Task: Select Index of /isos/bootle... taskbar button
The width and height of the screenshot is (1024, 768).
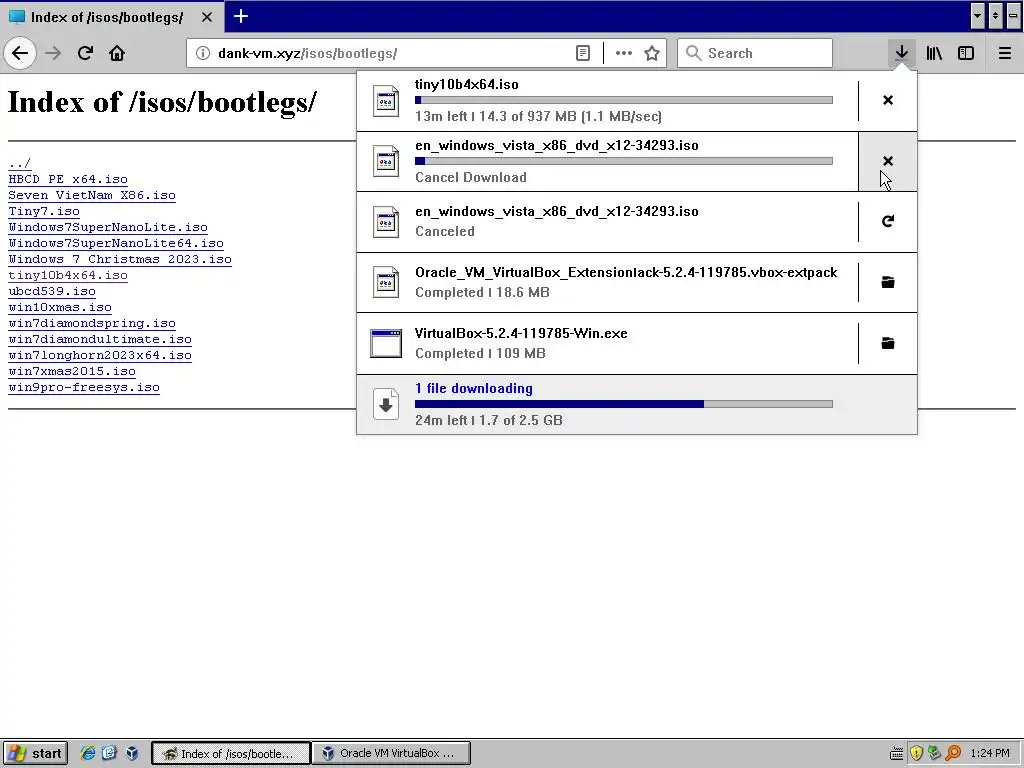Action: click(x=231, y=753)
